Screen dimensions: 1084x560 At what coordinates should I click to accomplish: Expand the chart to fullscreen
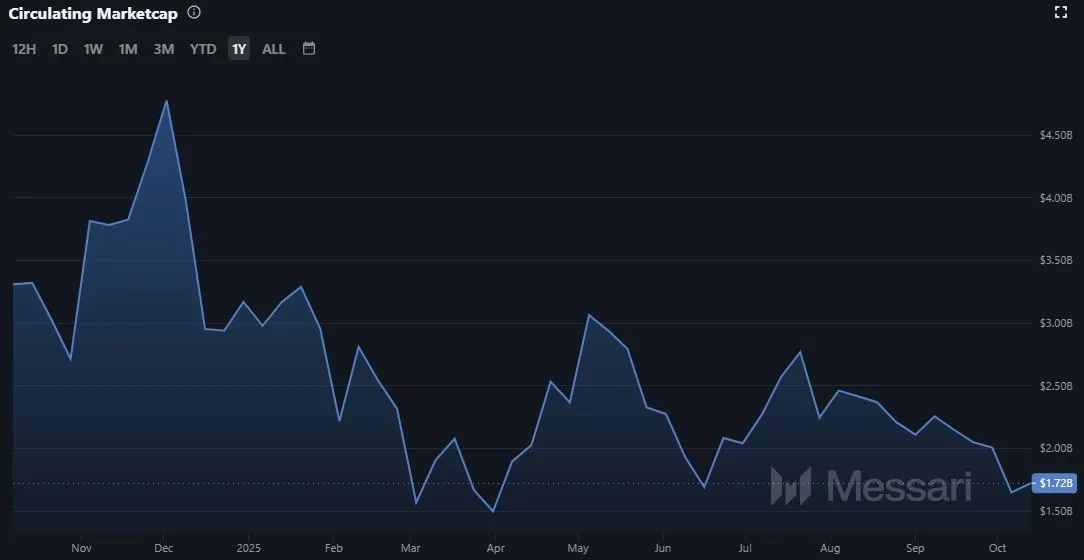coord(1061,13)
